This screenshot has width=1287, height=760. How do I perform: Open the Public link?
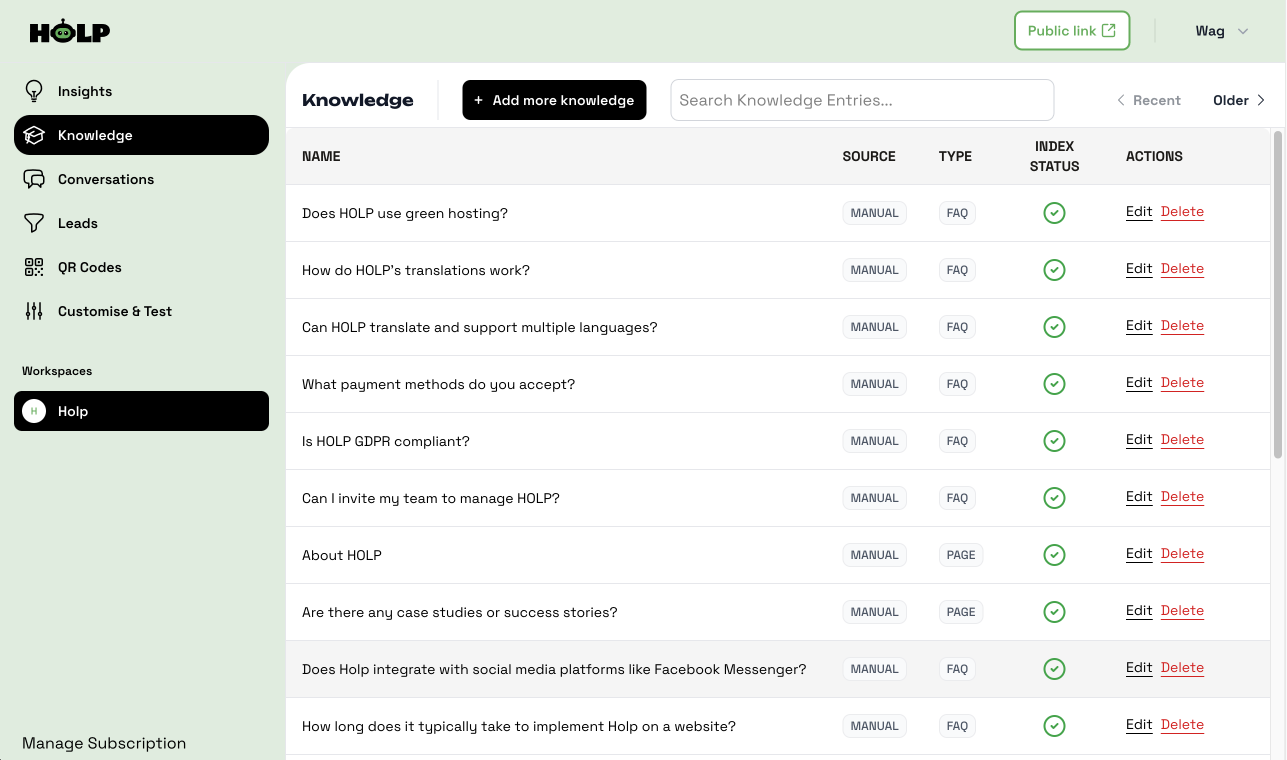pos(1072,31)
